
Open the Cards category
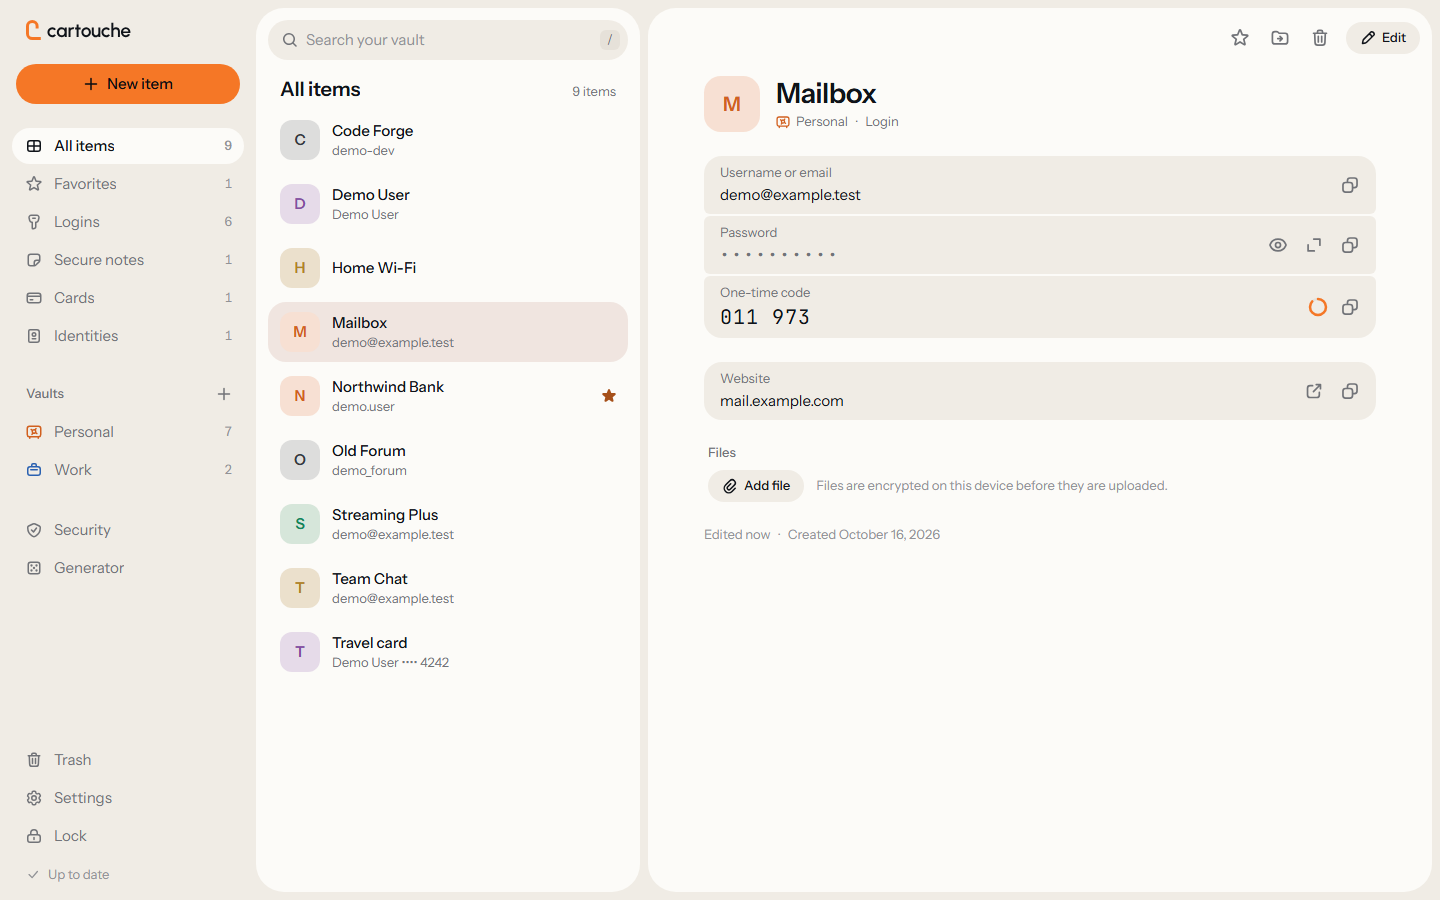click(x=128, y=298)
